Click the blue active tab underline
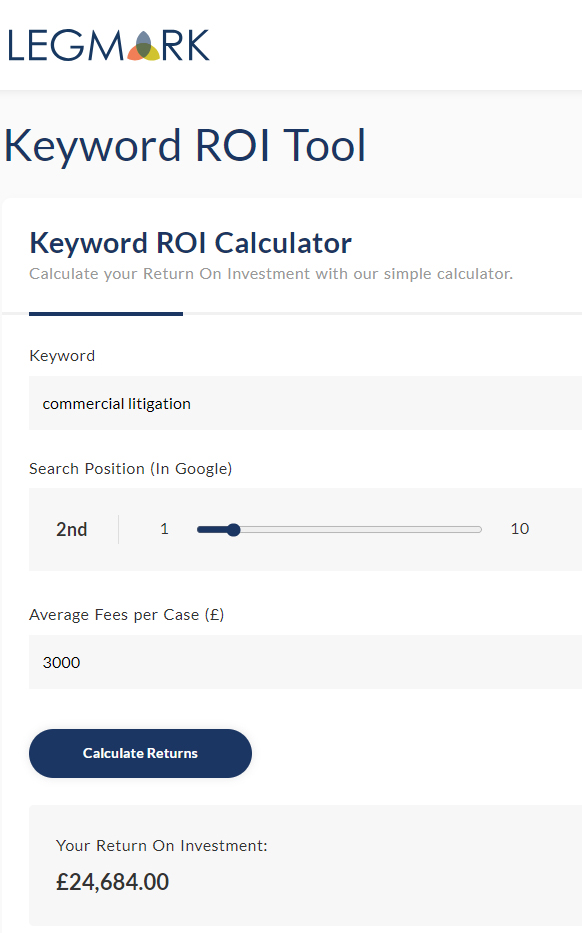Image resolution: width=582 pixels, height=933 pixels. click(106, 314)
